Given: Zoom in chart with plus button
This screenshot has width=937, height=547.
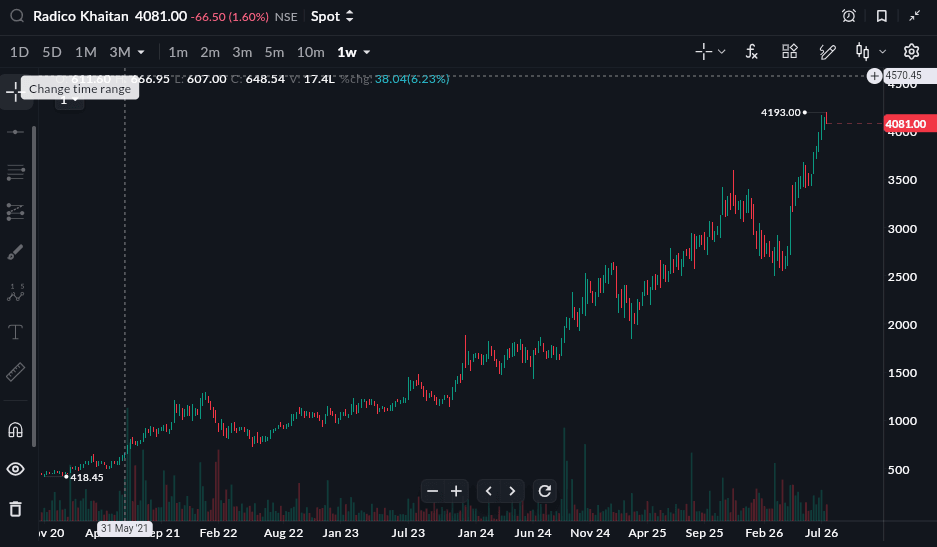Looking at the screenshot, I should pos(456,491).
